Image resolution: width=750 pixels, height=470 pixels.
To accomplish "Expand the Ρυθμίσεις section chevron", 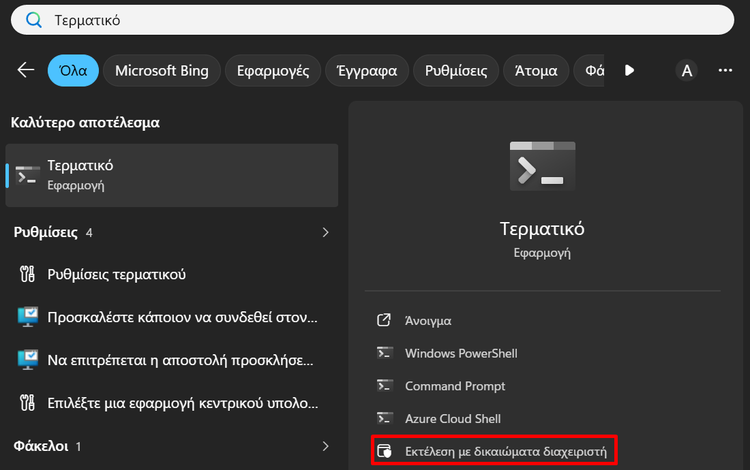I will [324, 232].
